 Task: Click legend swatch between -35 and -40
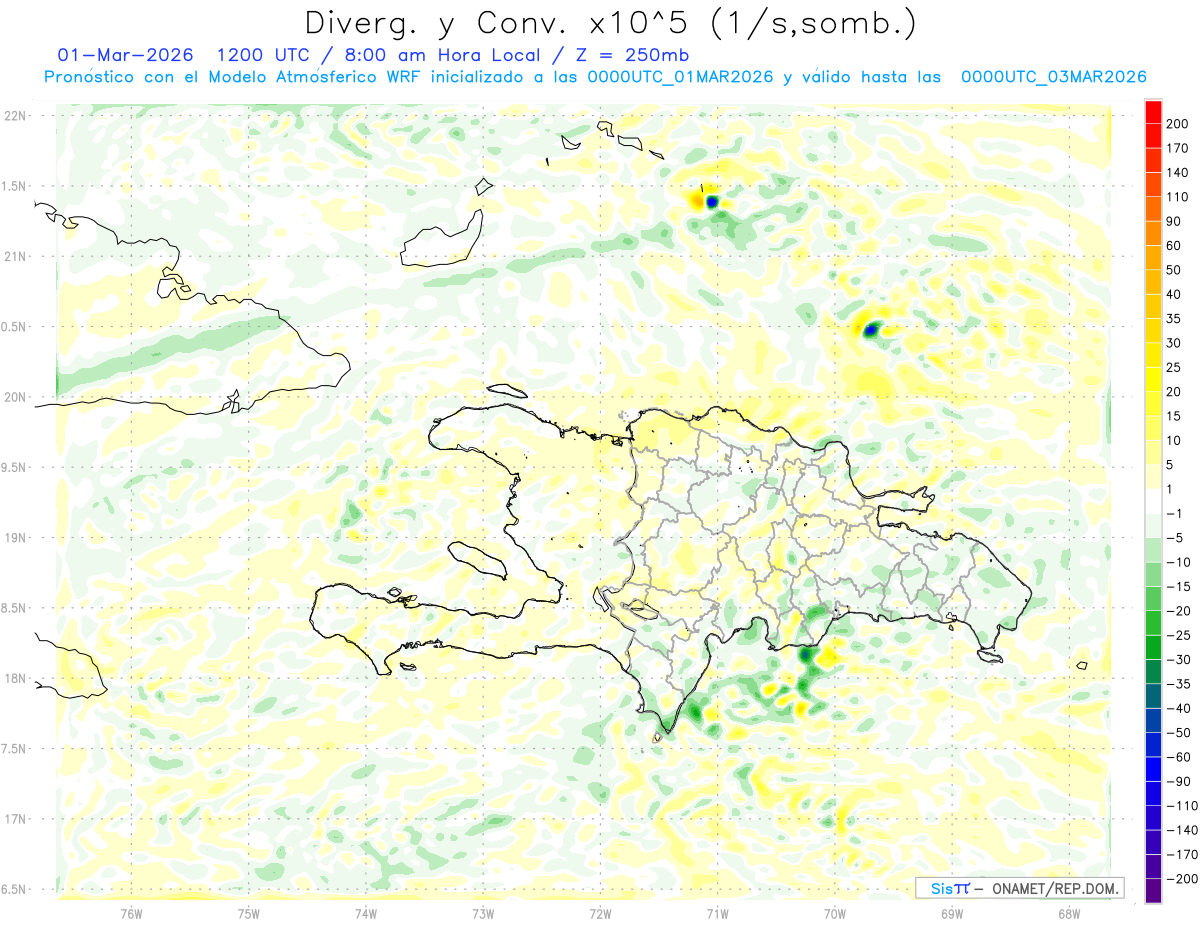tap(1153, 696)
